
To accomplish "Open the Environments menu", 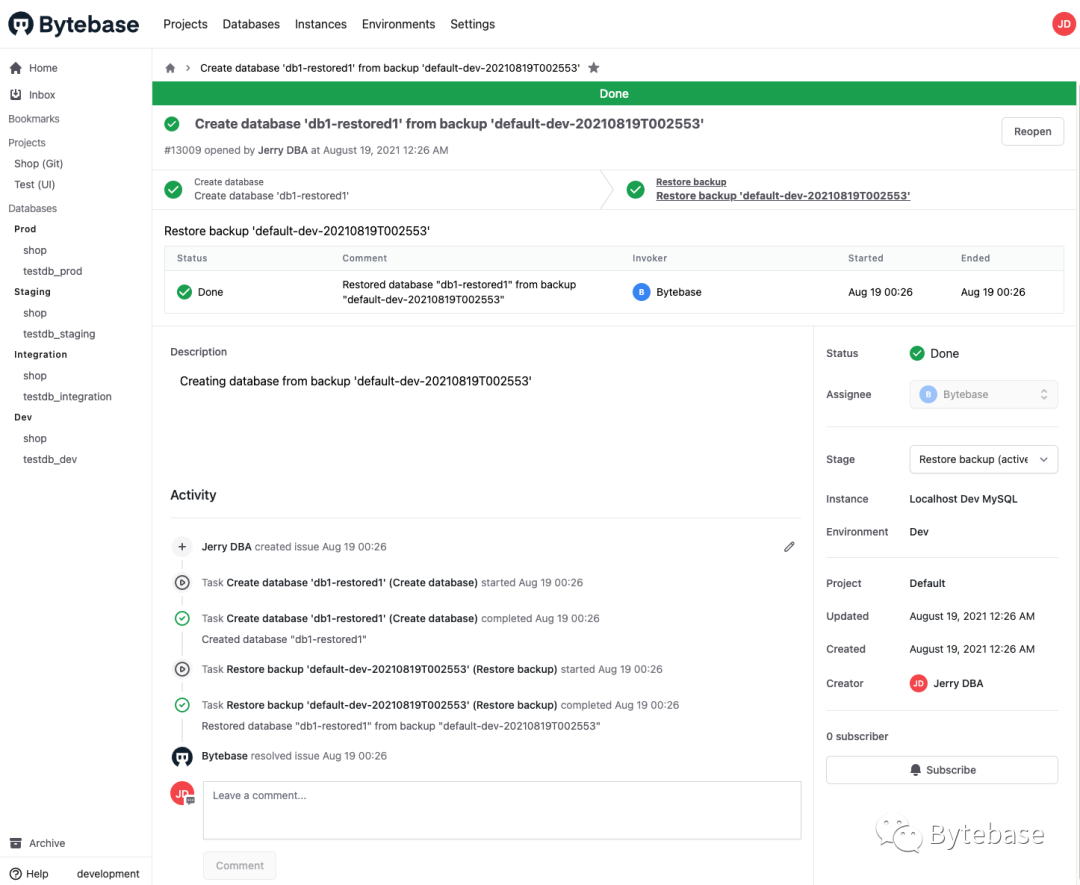I will (399, 24).
